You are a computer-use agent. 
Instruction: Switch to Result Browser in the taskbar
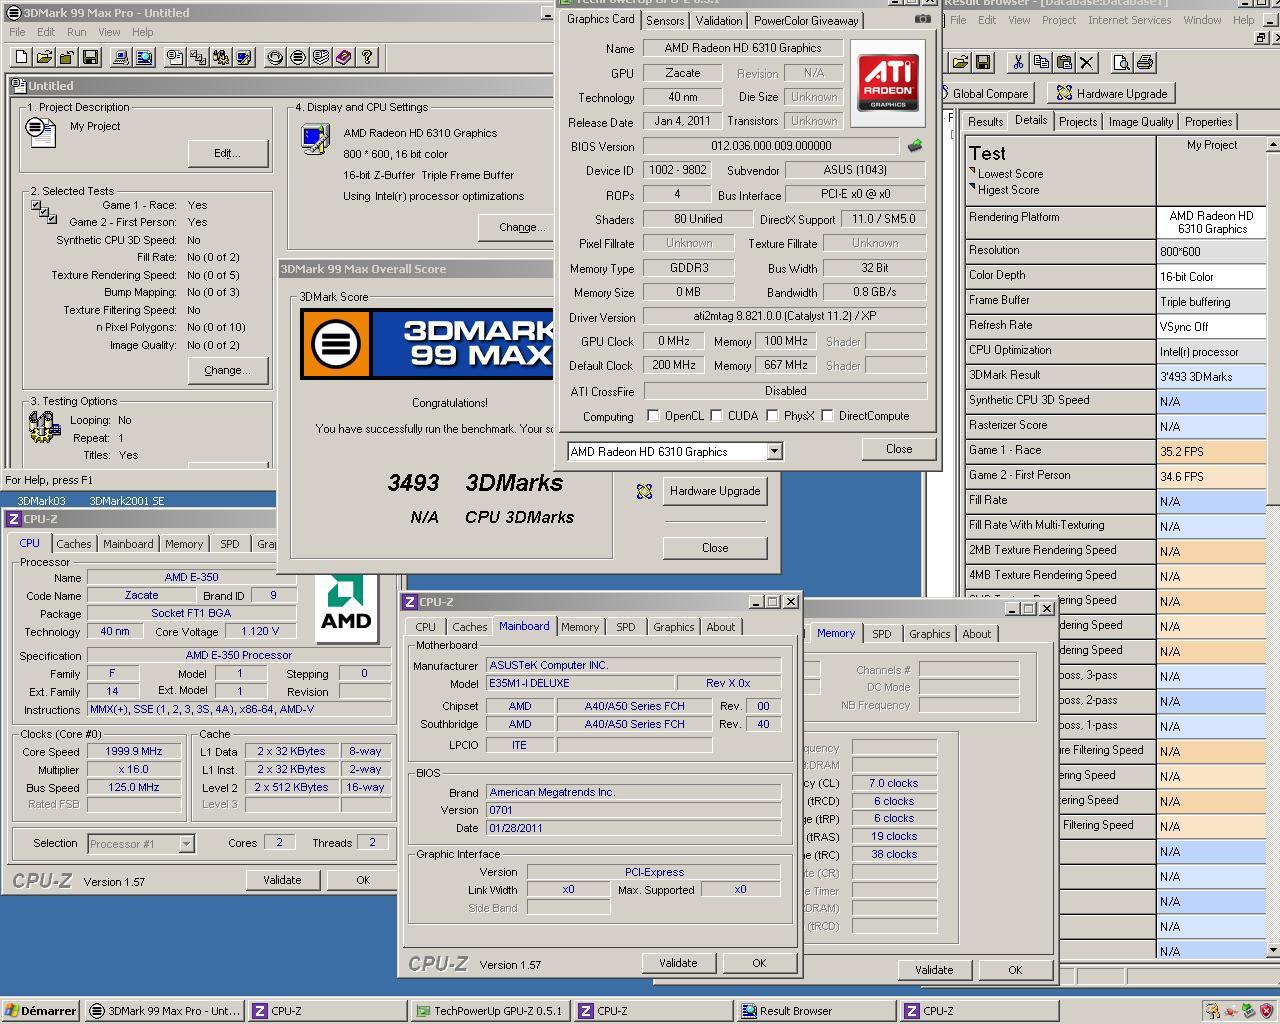[815, 1011]
